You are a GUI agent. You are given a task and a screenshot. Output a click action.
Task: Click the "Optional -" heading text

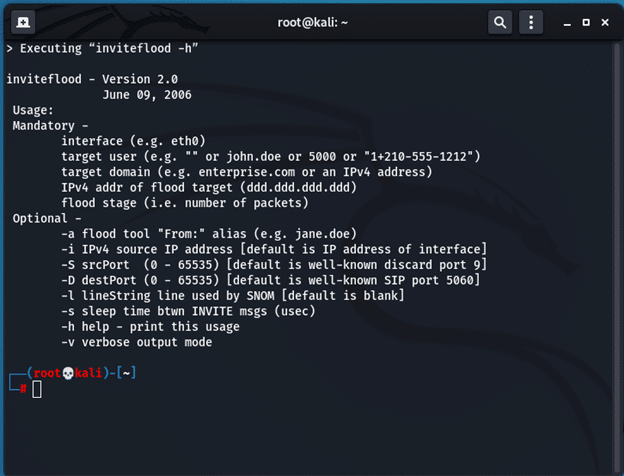(x=44, y=218)
